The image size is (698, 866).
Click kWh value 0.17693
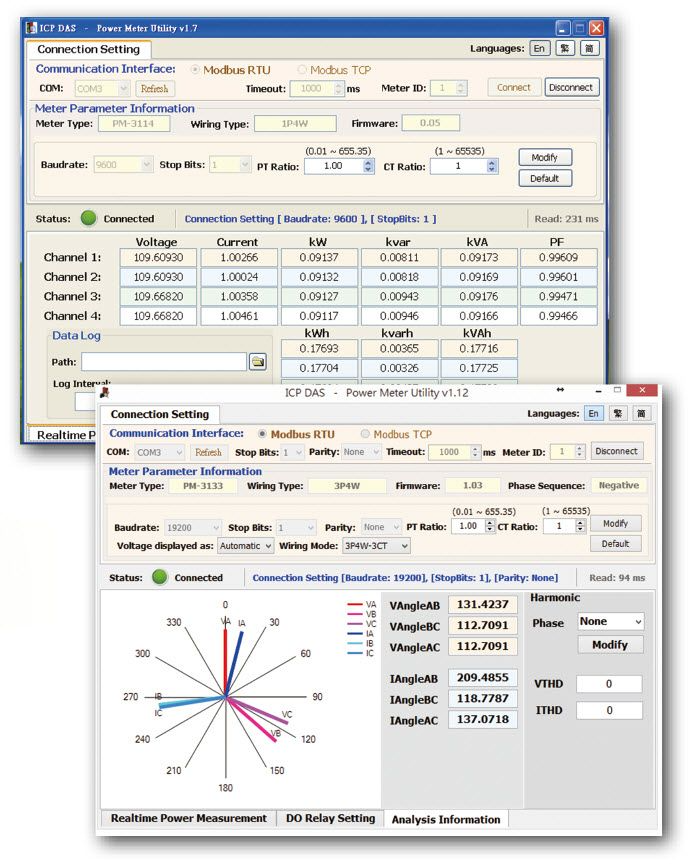320,348
